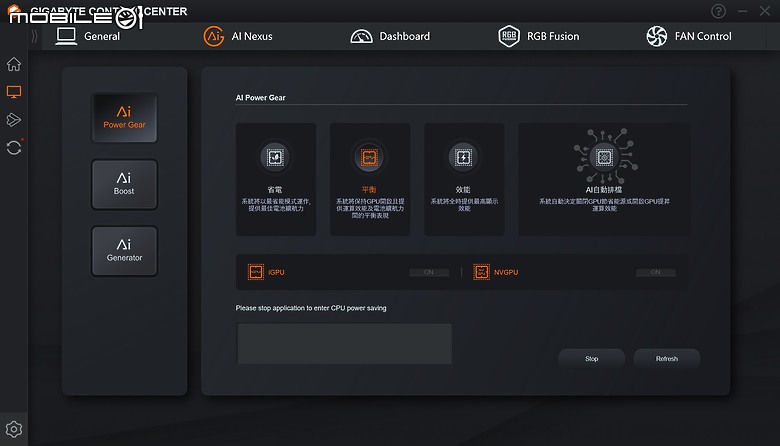Click the 效能 mode description text

click(x=464, y=205)
